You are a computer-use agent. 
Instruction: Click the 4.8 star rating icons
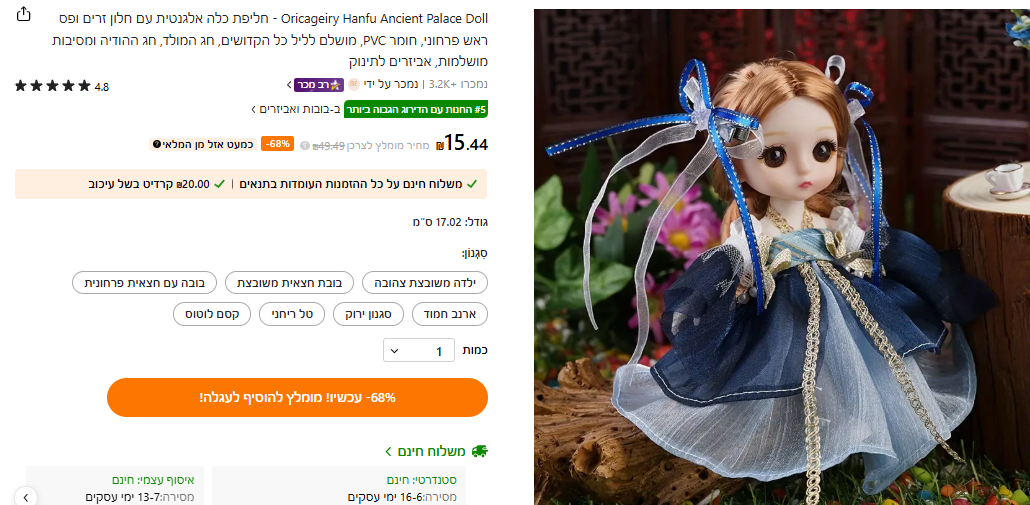(x=53, y=86)
